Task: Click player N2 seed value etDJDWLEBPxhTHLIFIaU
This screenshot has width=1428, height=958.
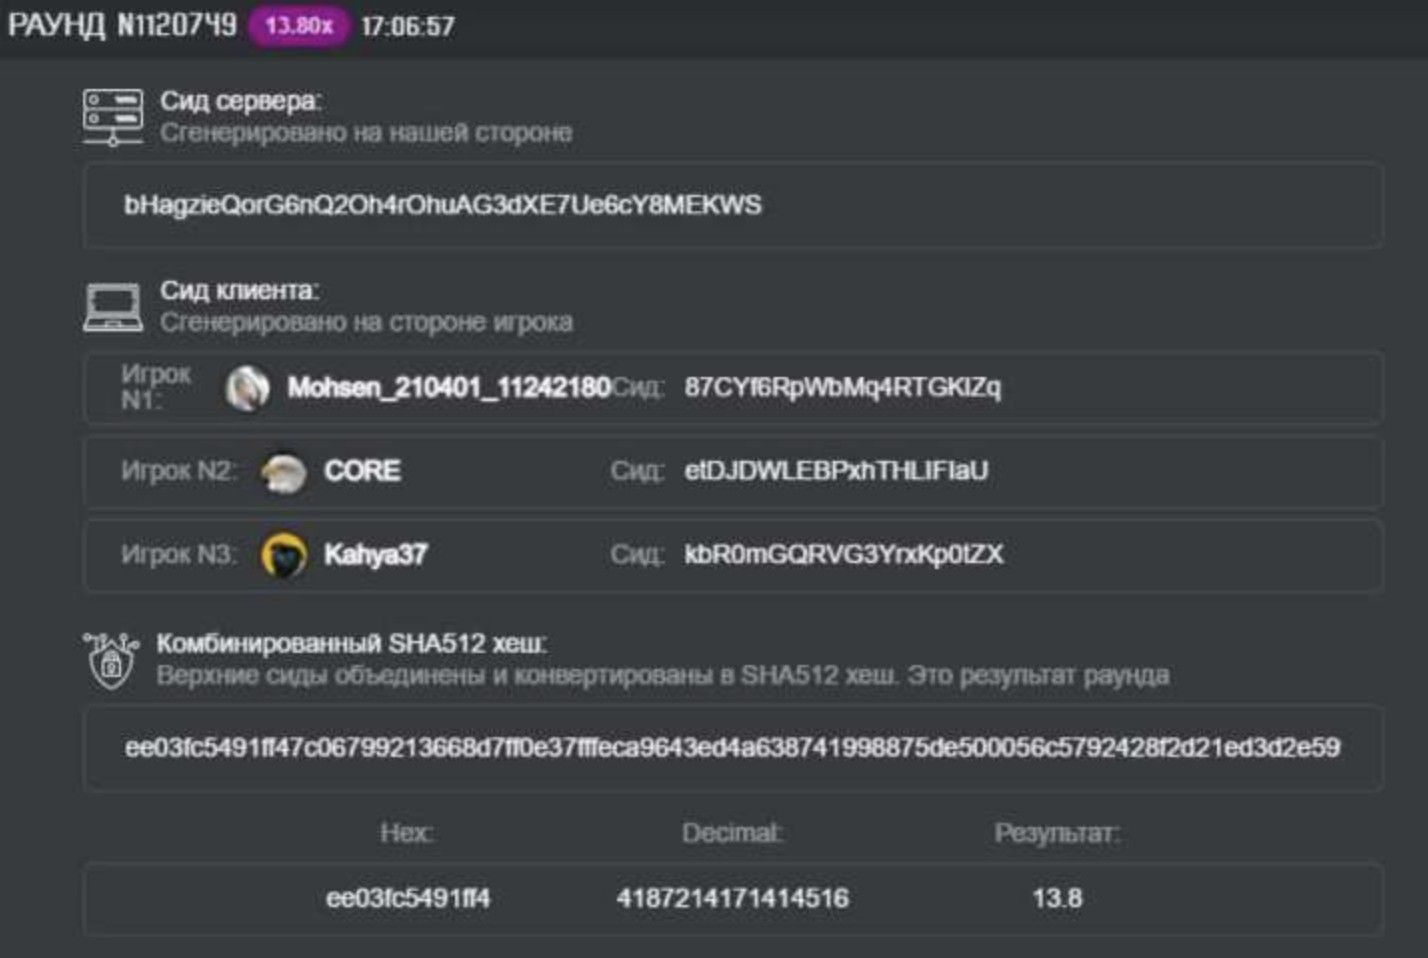Action: pos(836,471)
